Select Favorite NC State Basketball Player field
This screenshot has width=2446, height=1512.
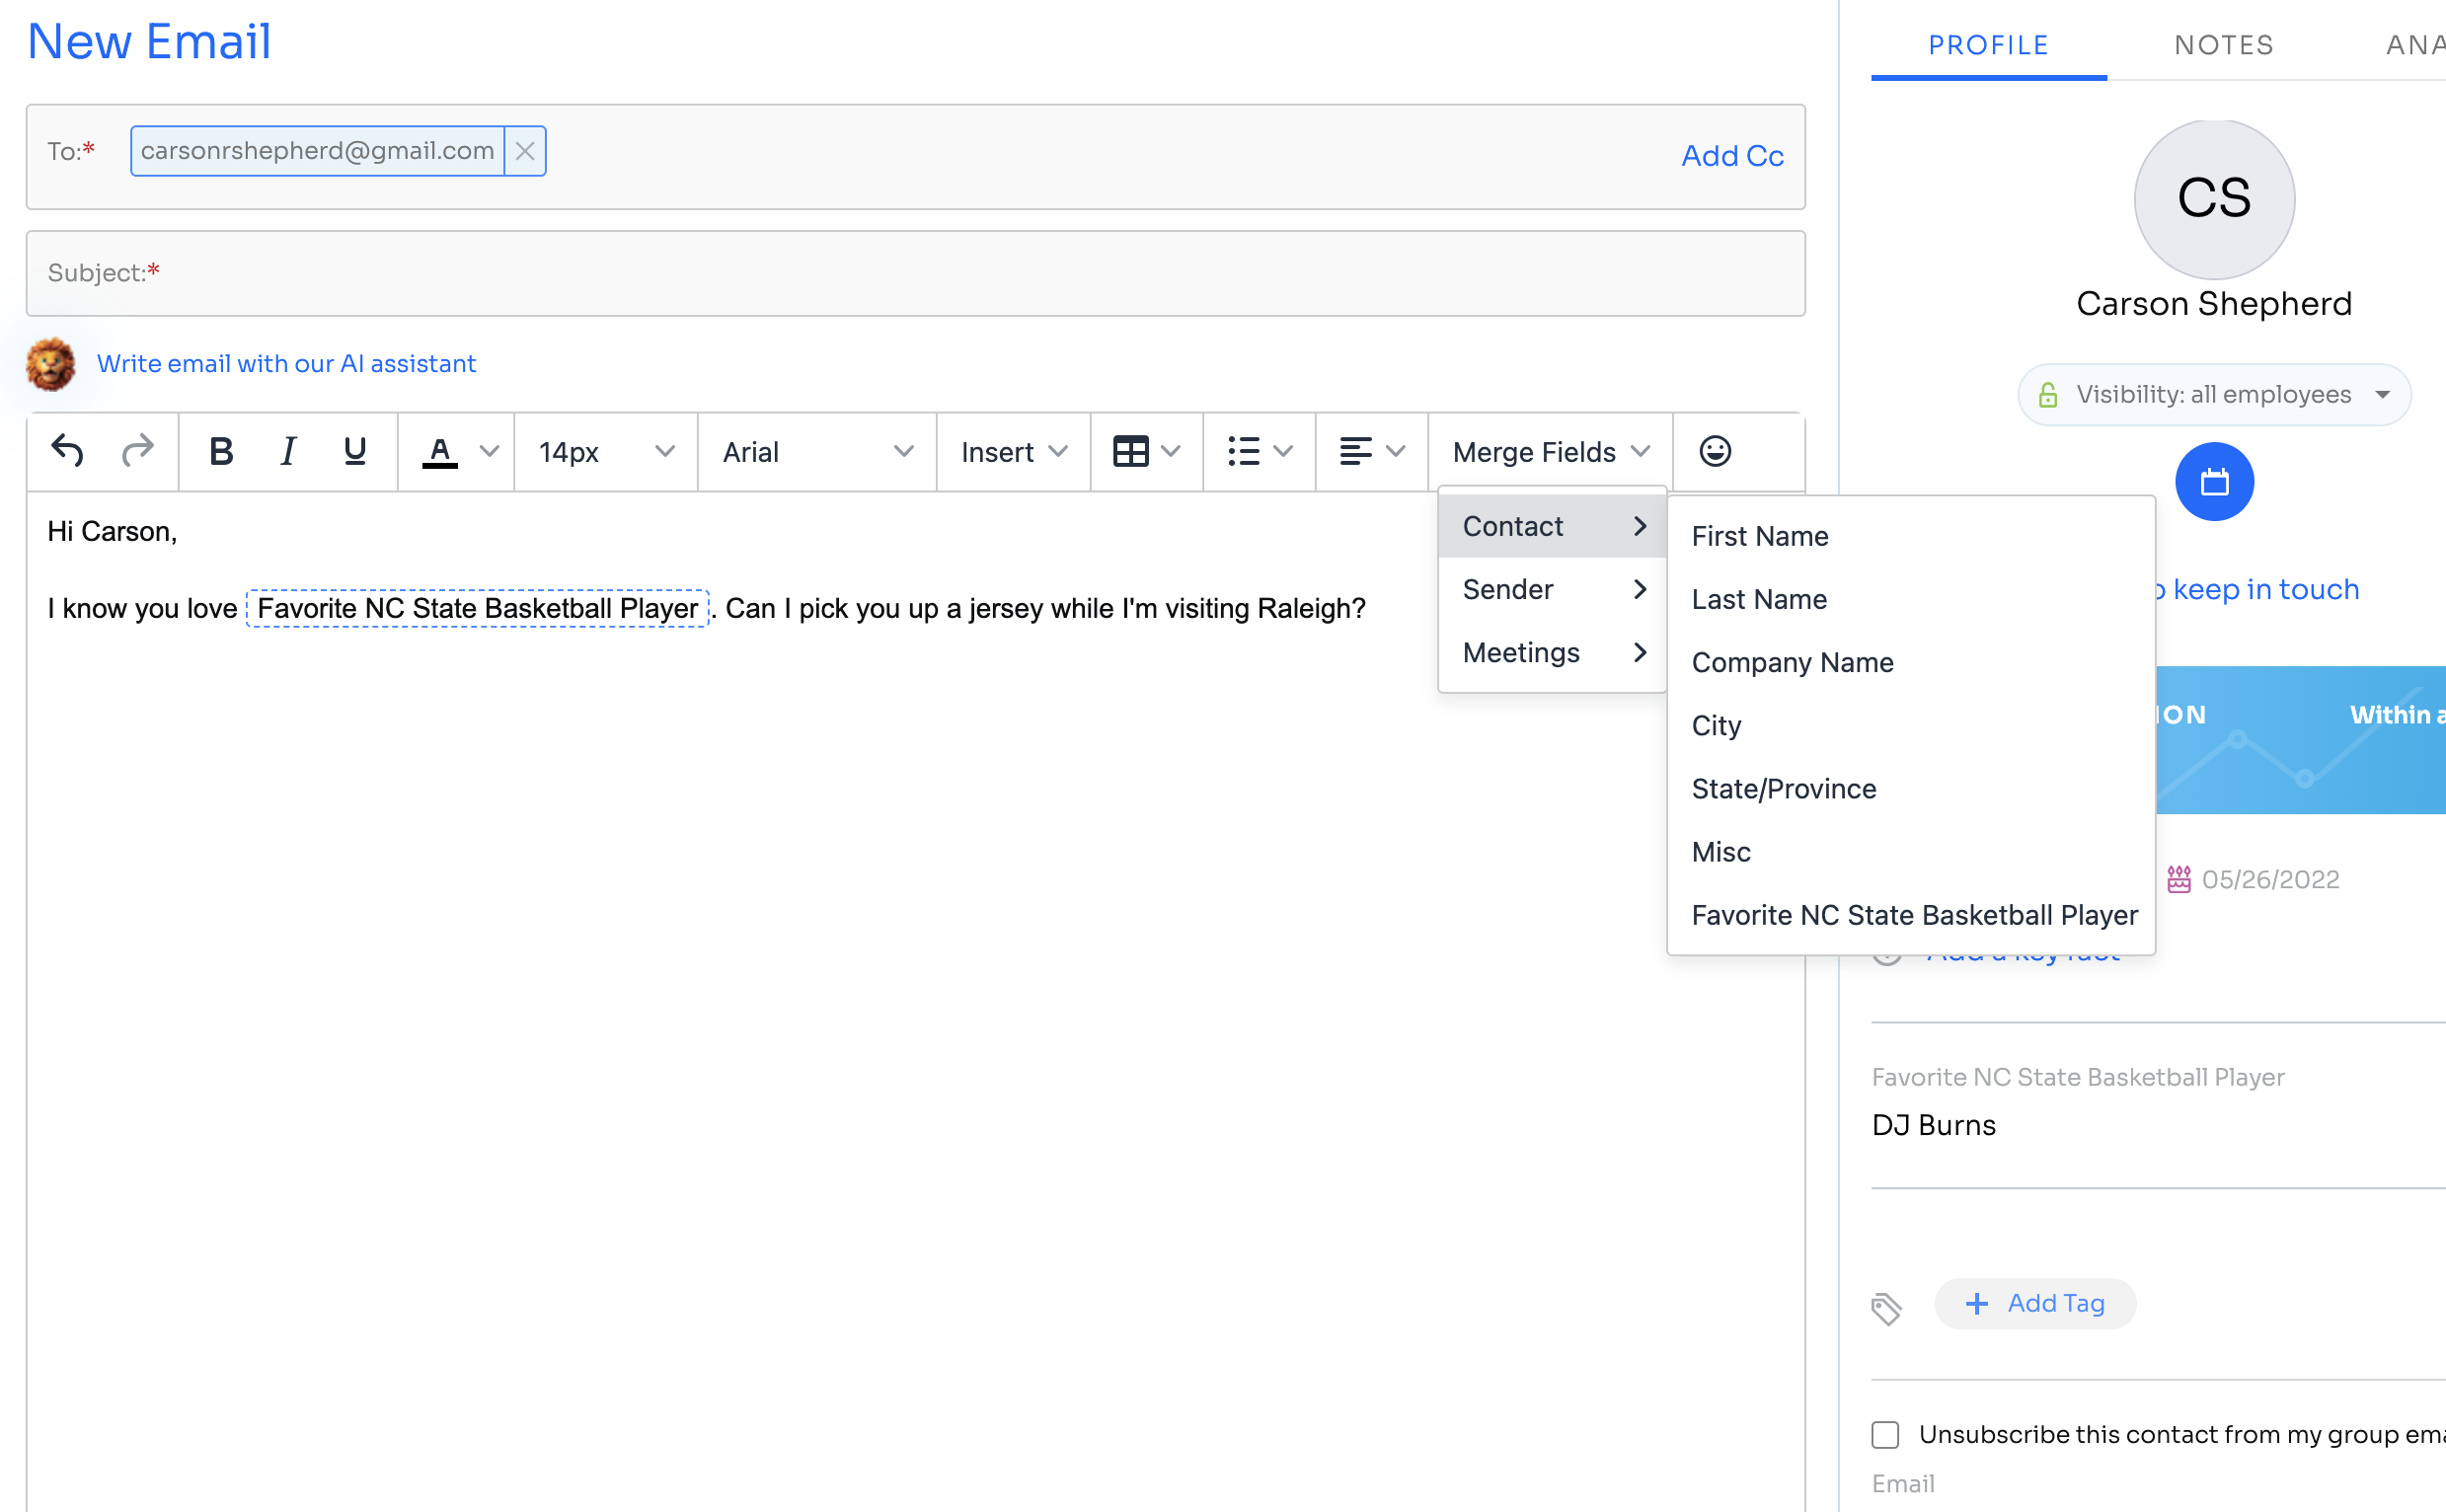[x=1914, y=915]
